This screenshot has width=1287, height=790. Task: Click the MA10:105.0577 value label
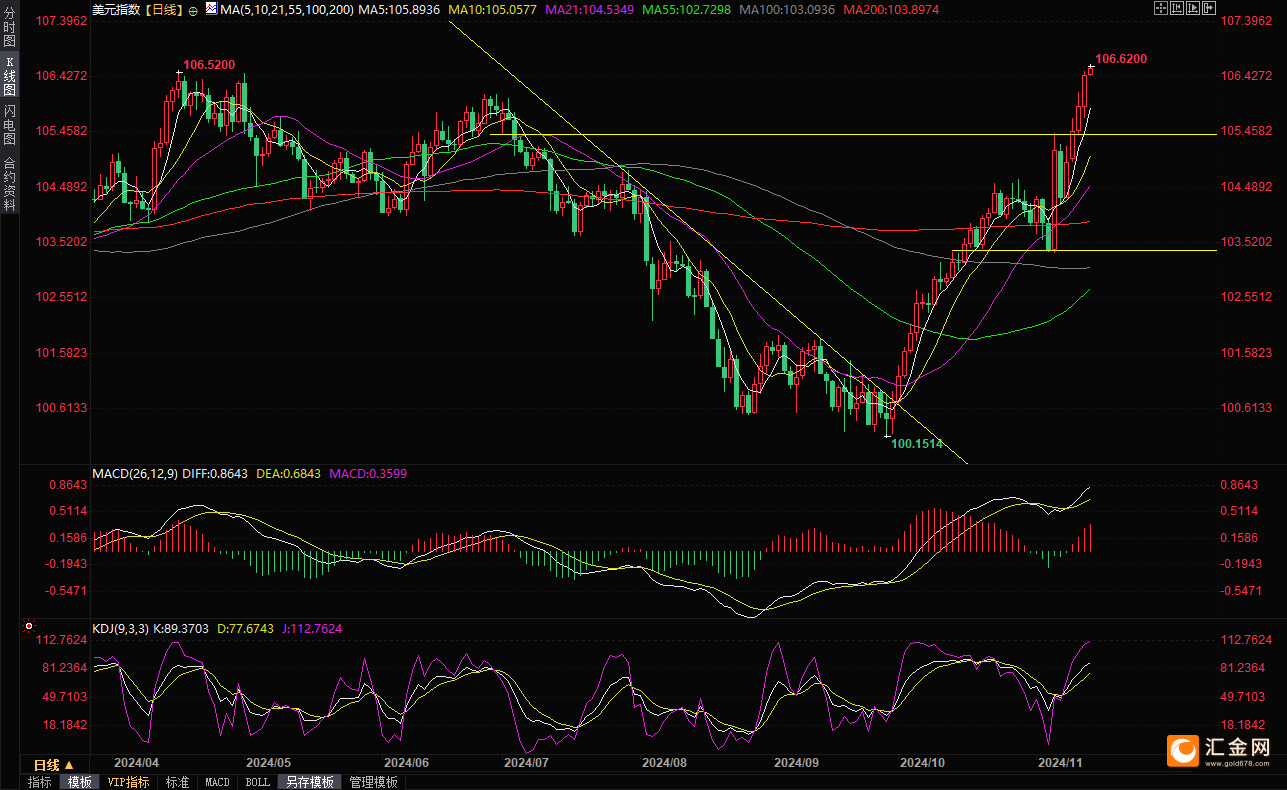click(494, 9)
